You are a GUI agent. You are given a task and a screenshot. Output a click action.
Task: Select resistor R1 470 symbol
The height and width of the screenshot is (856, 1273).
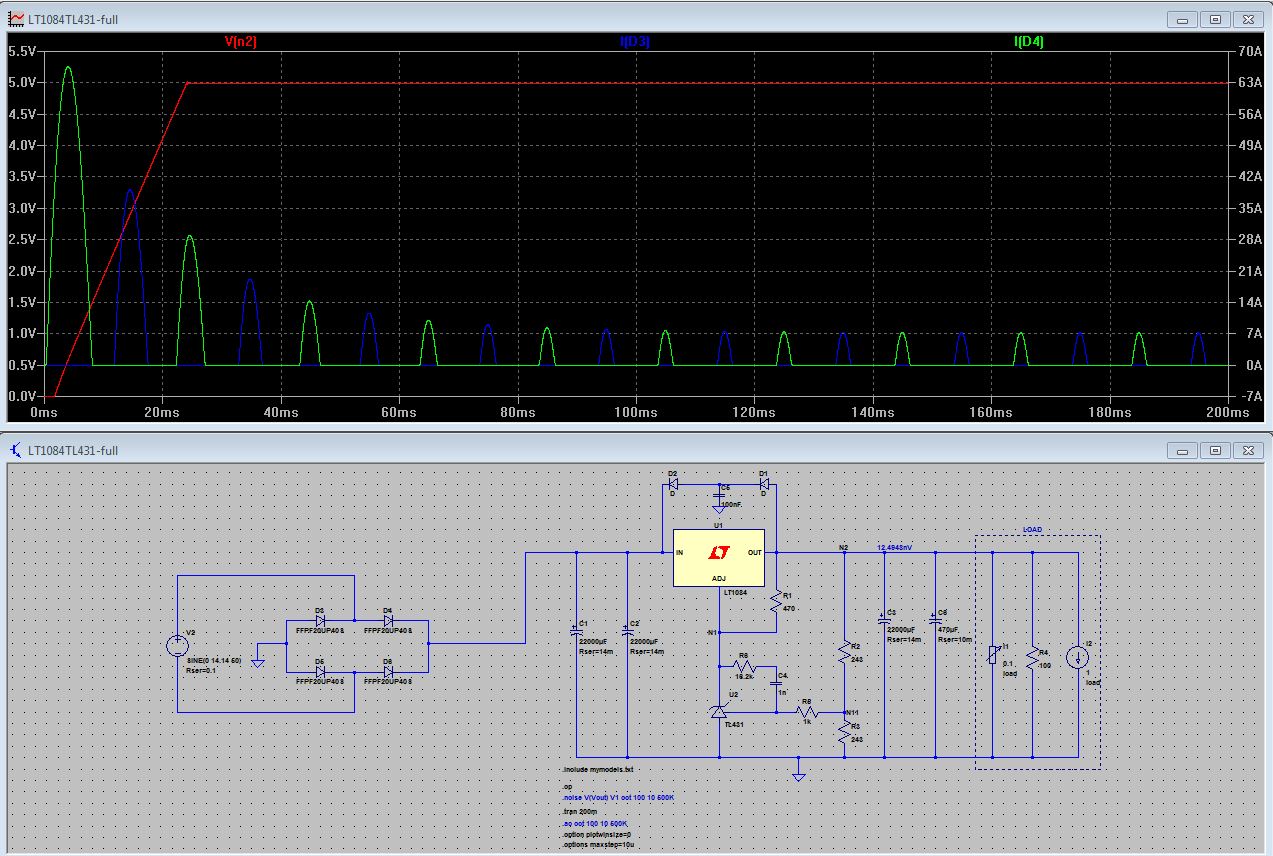coord(776,601)
